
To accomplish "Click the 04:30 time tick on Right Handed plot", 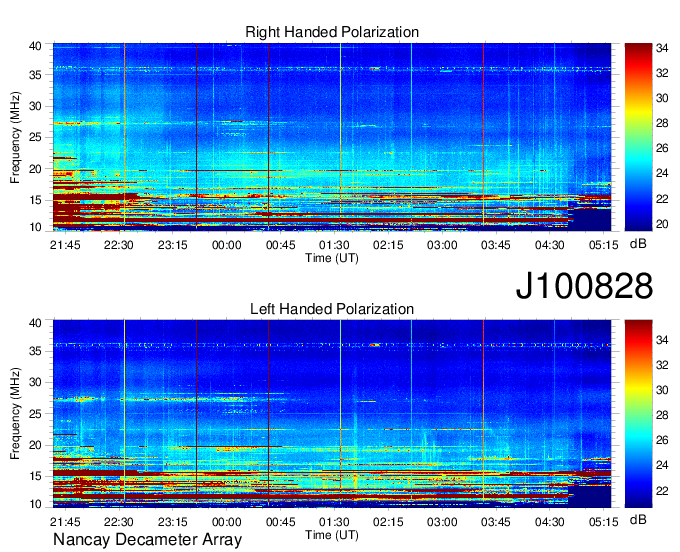I will click(549, 245).
